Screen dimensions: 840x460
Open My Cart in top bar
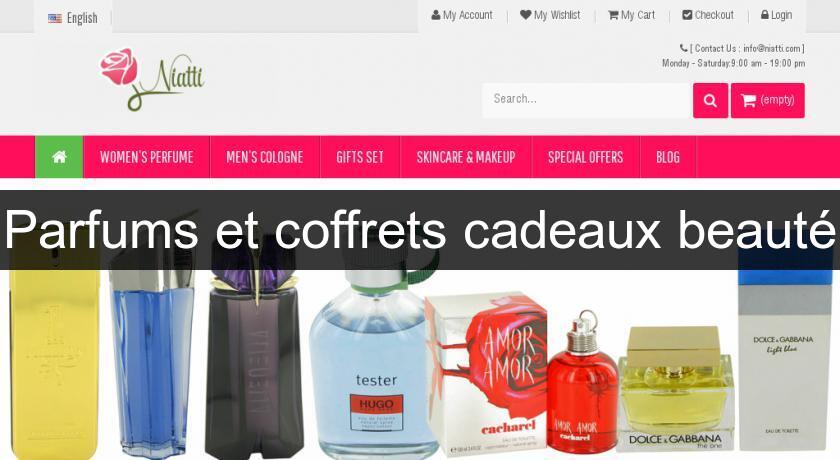[x=632, y=15]
